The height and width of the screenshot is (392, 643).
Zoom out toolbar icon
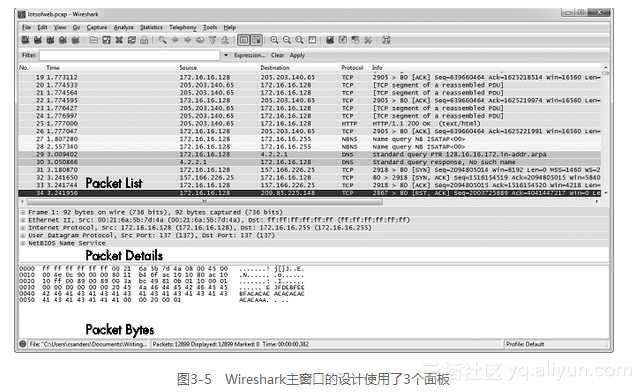pyautogui.click(x=287, y=40)
